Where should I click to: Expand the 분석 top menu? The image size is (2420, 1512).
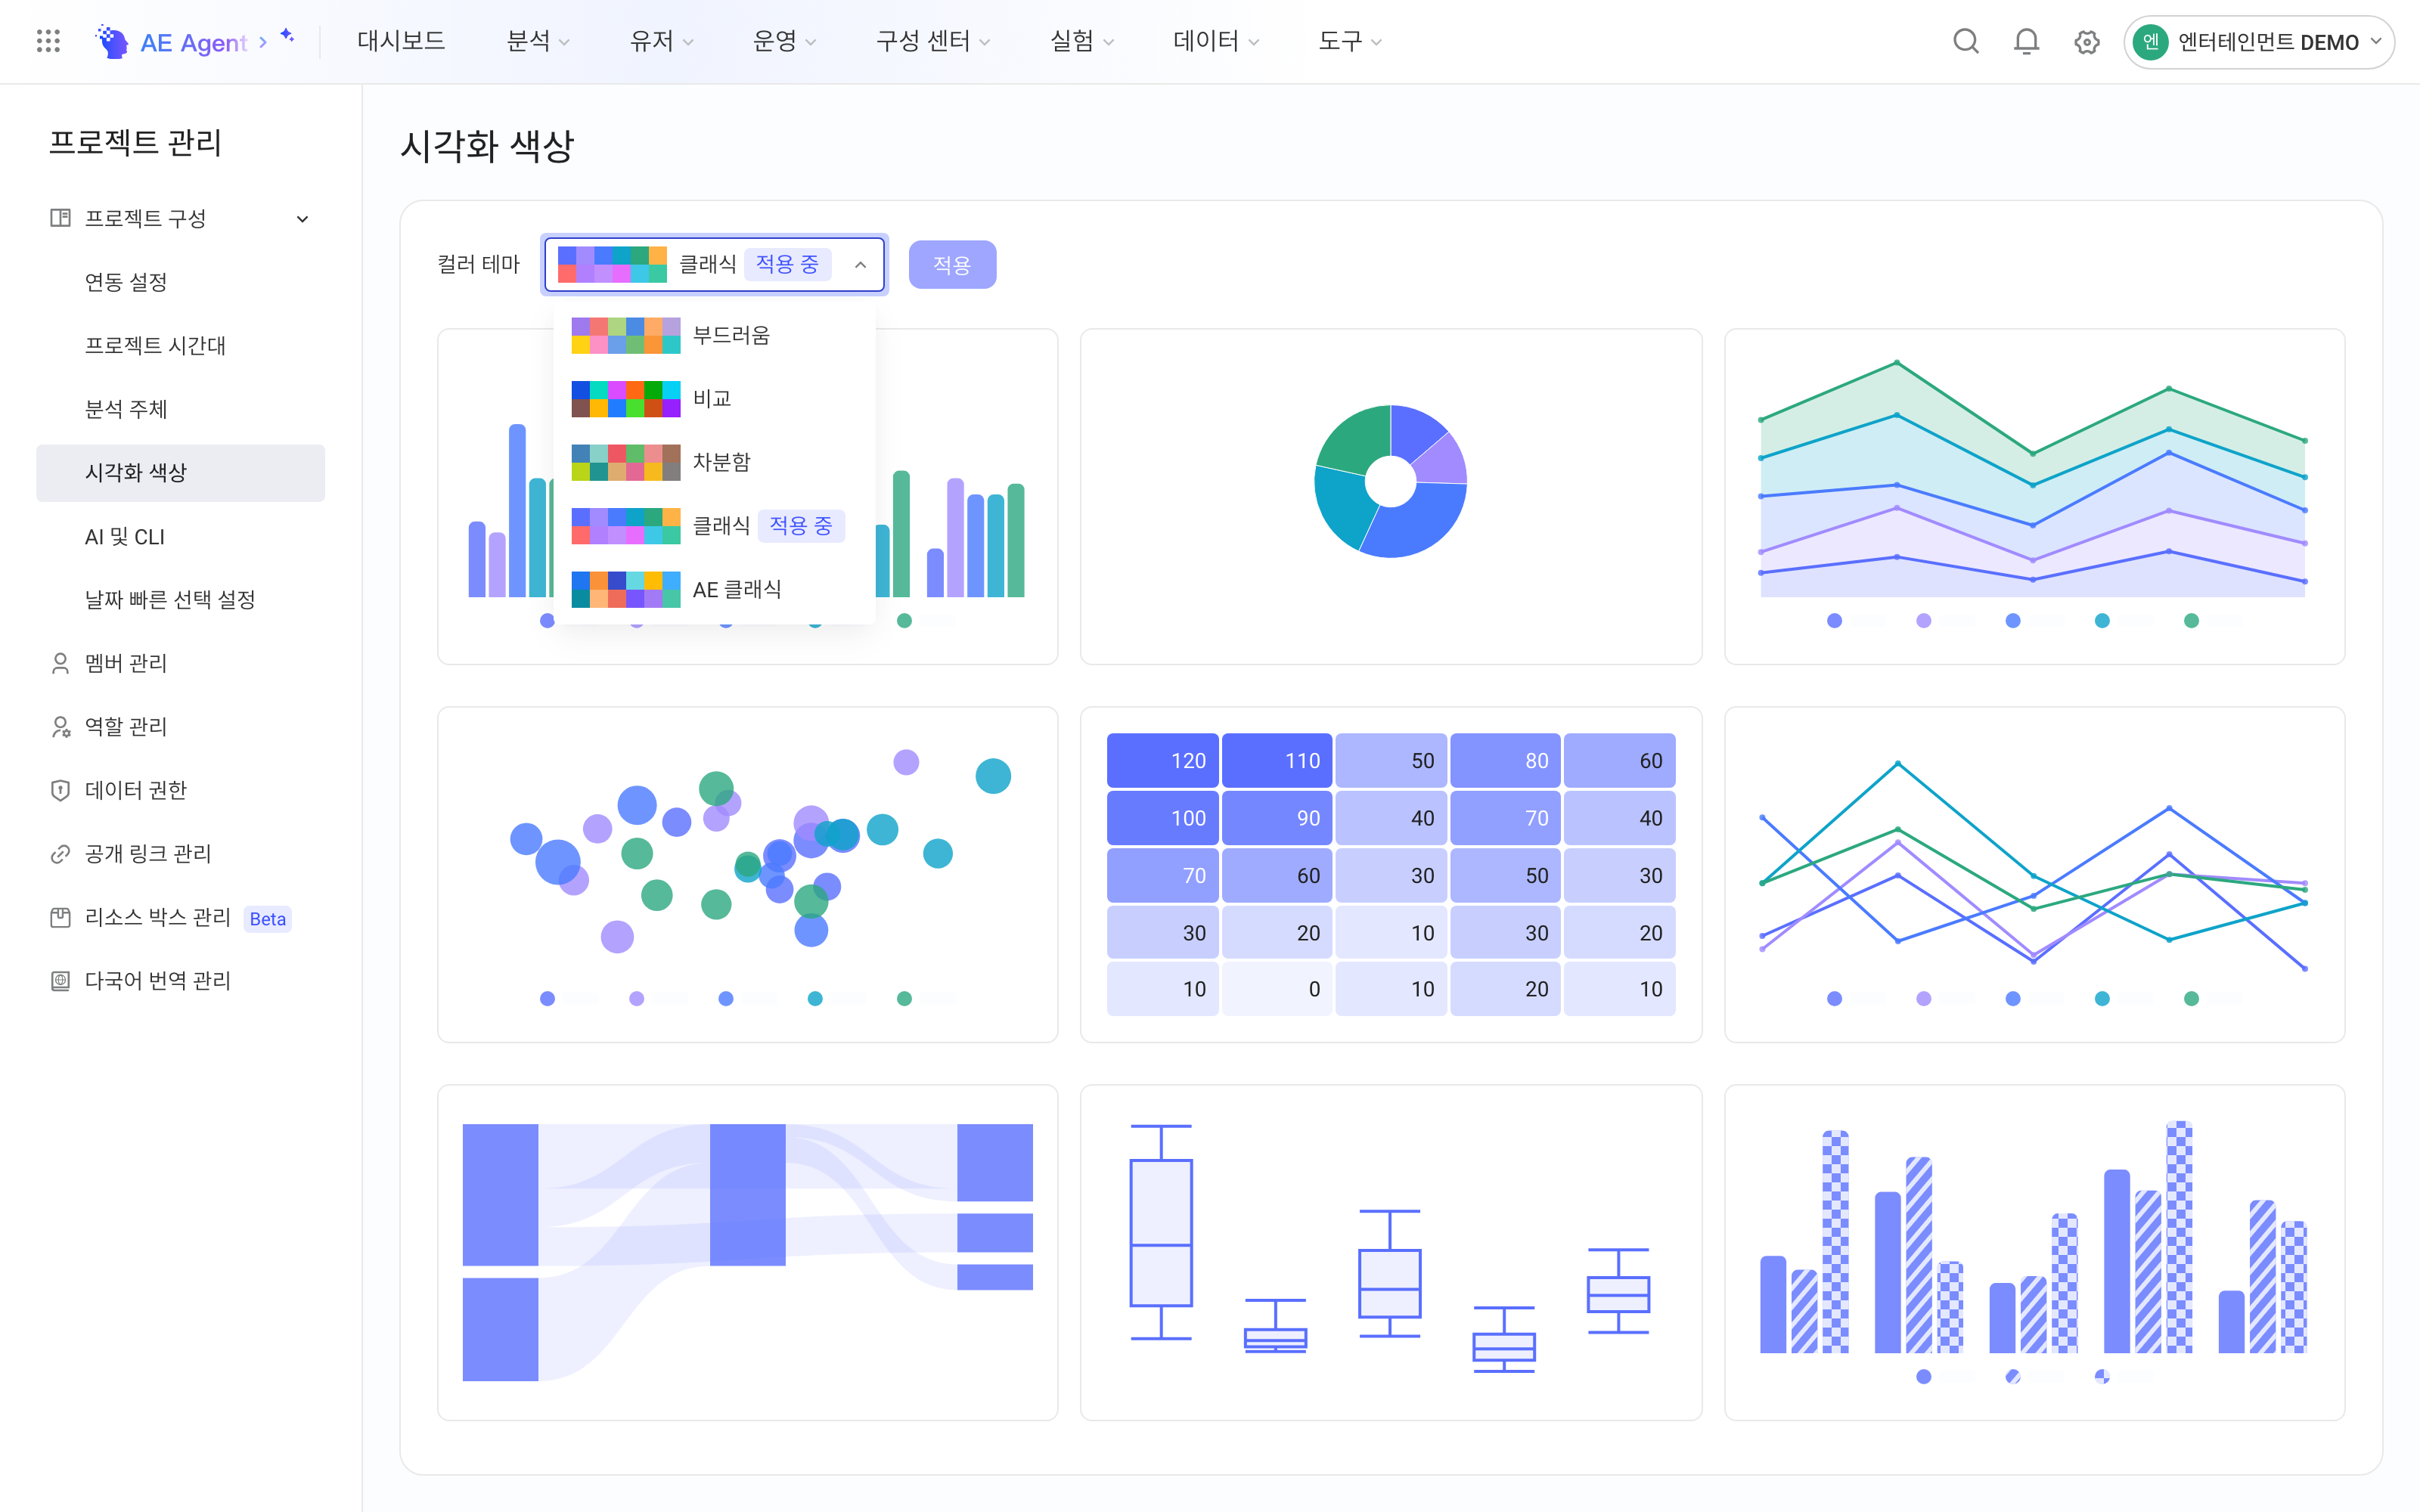click(x=537, y=41)
